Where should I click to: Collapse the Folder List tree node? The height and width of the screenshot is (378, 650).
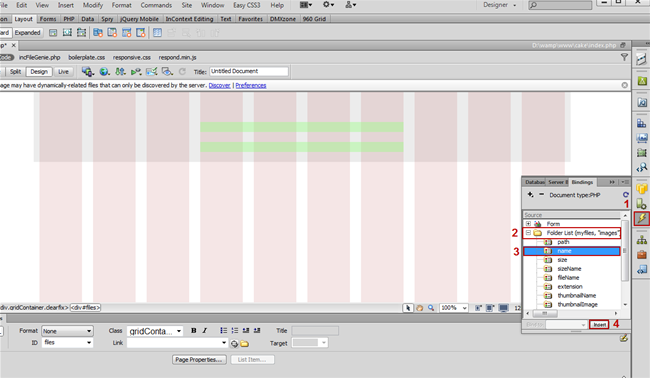(529, 233)
